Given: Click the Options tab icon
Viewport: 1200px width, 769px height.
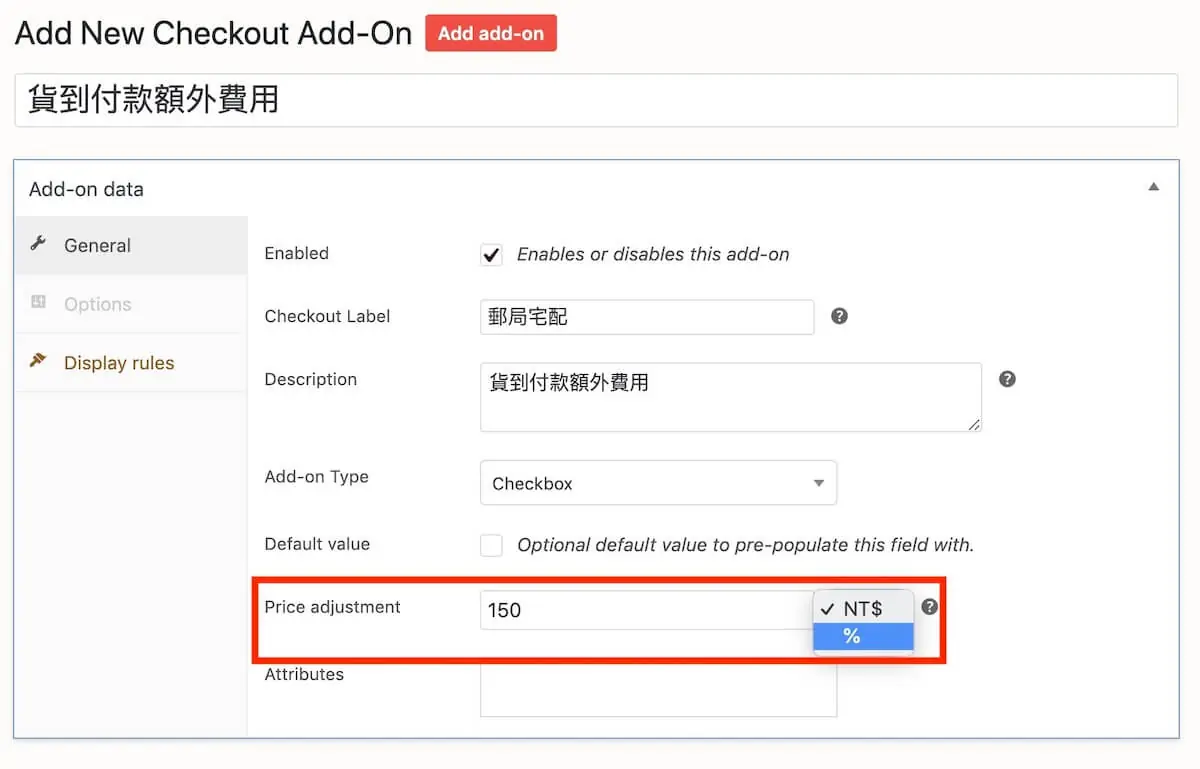Looking at the screenshot, I should coord(38,302).
